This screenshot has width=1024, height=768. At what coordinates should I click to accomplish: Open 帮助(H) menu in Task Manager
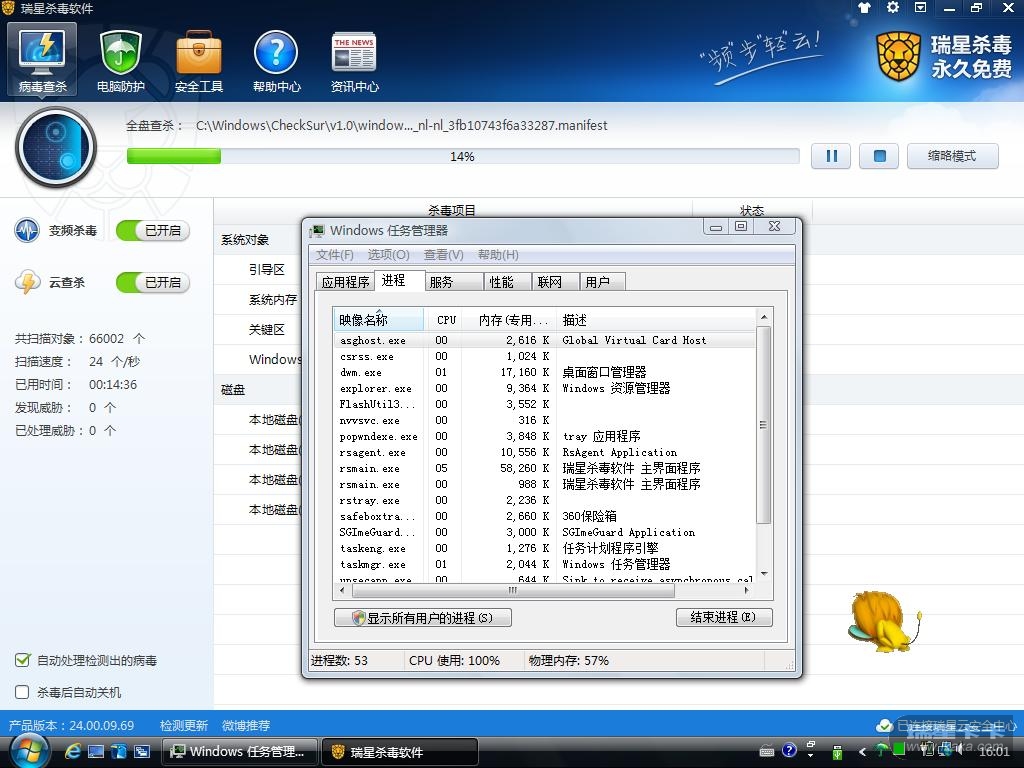[x=498, y=255]
